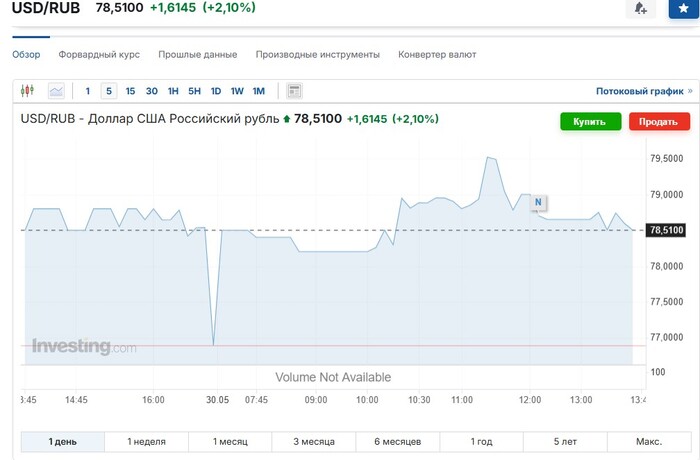Click the green Купить button

(x=590, y=121)
